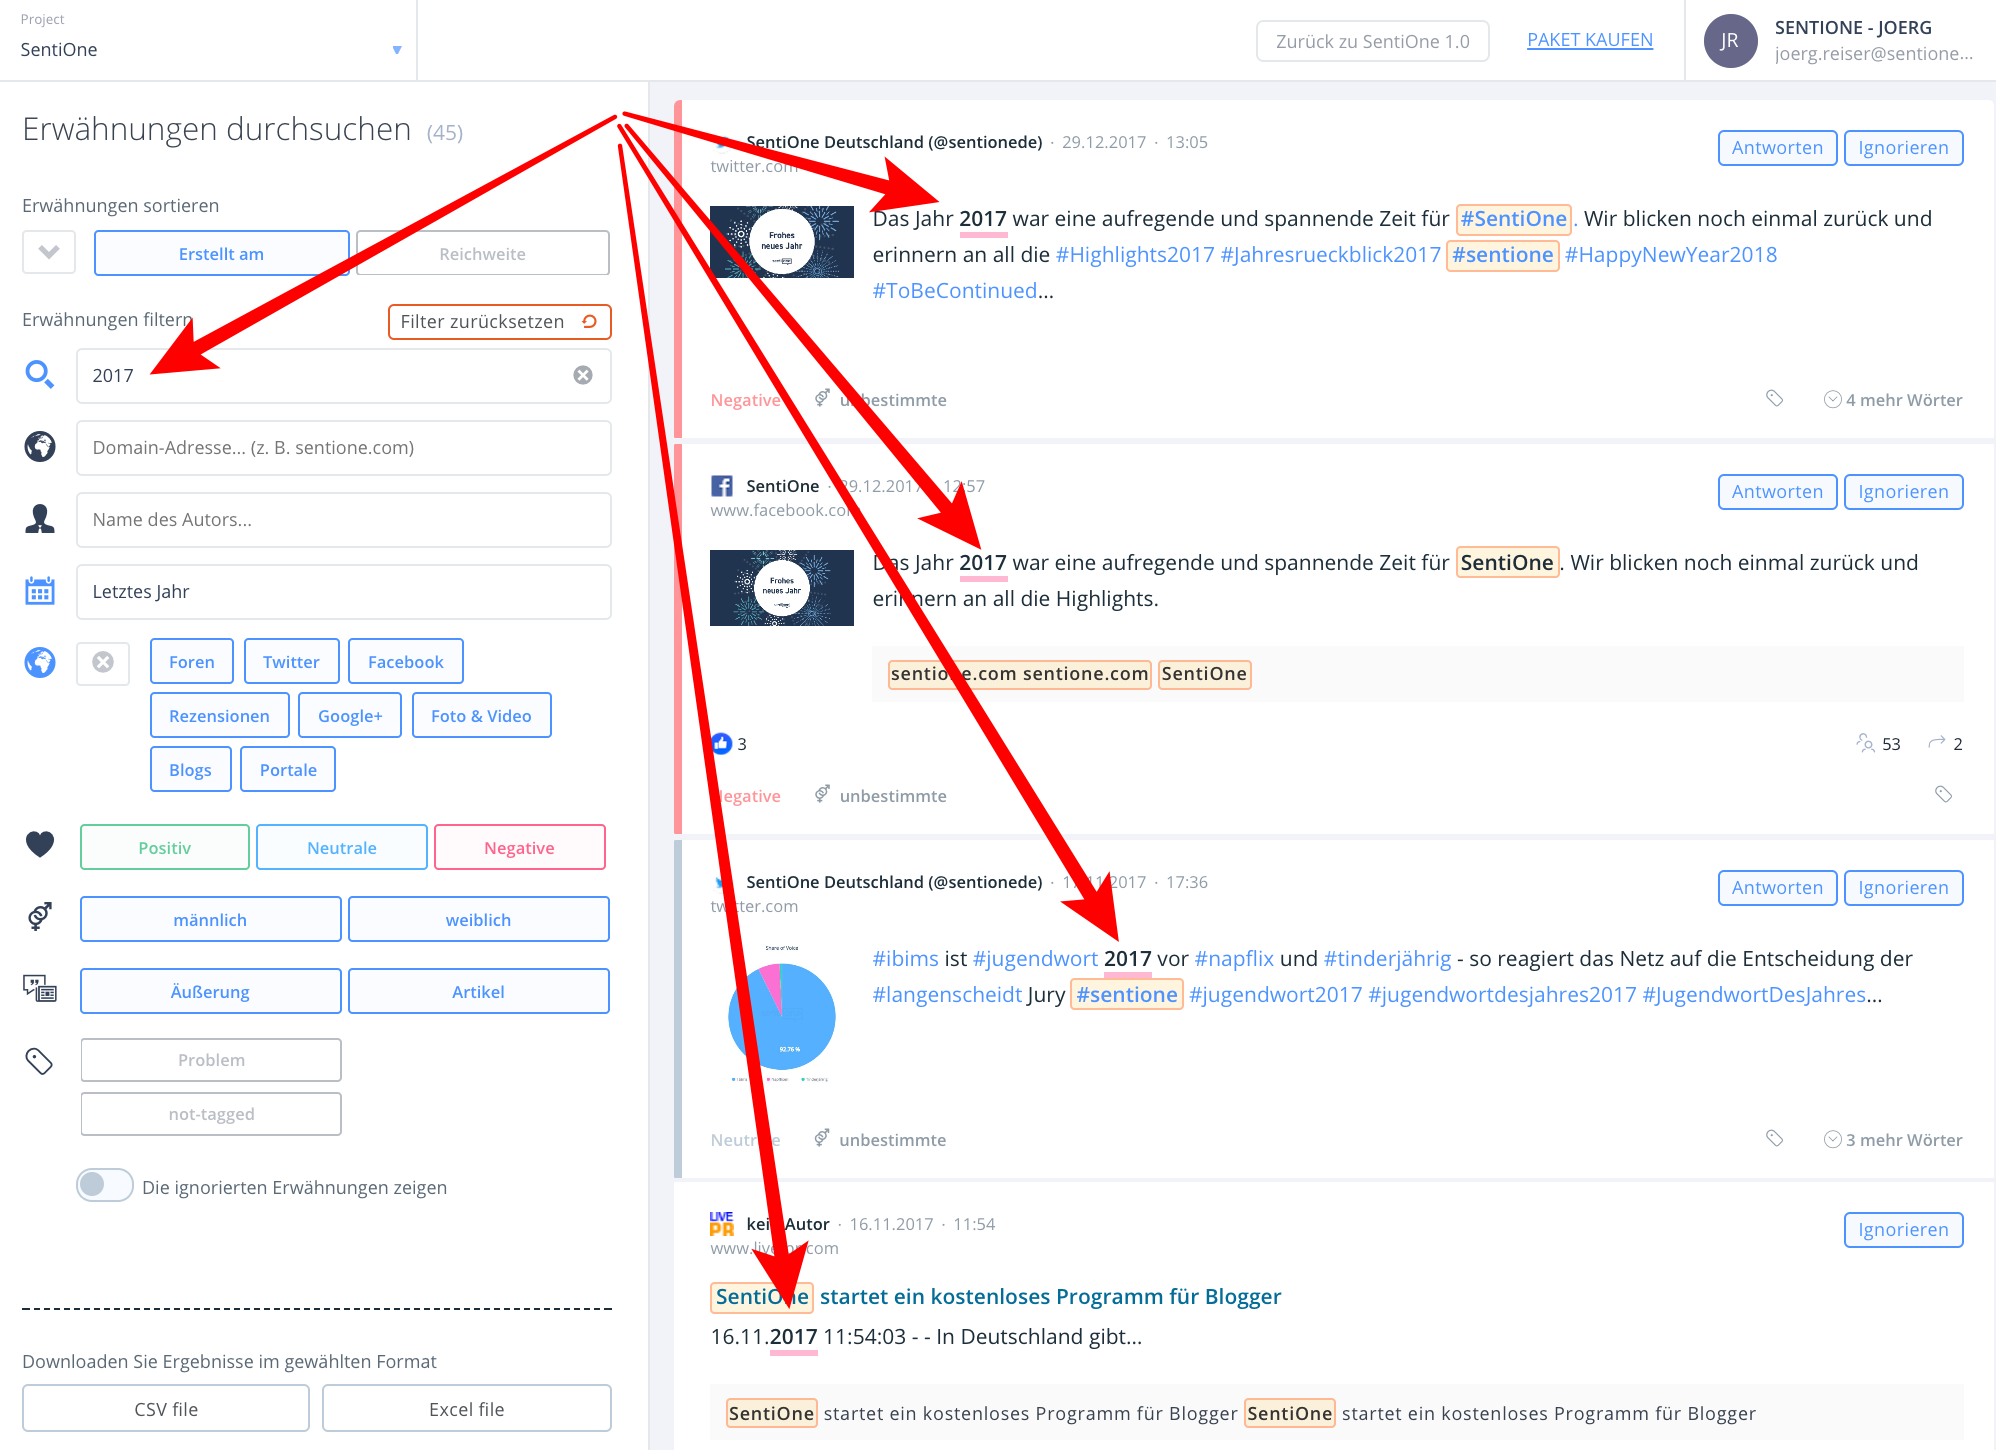Image resolution: width=1996 pixels, height=1450 pixels.
Task: Sort mentions by Erstellt am
Action: coord(221,253)
